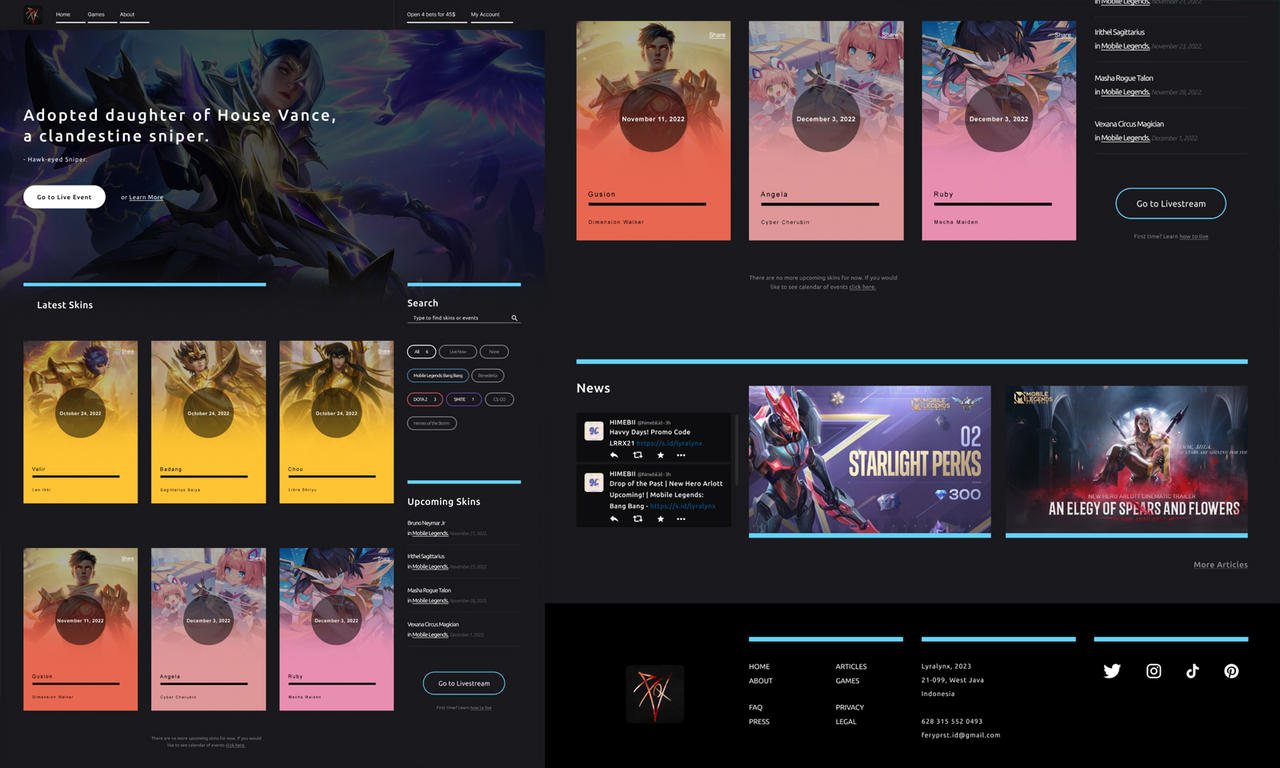Toggle the Live Now filter chip
Screen dimensions: 1280x768
click(457, 352)
